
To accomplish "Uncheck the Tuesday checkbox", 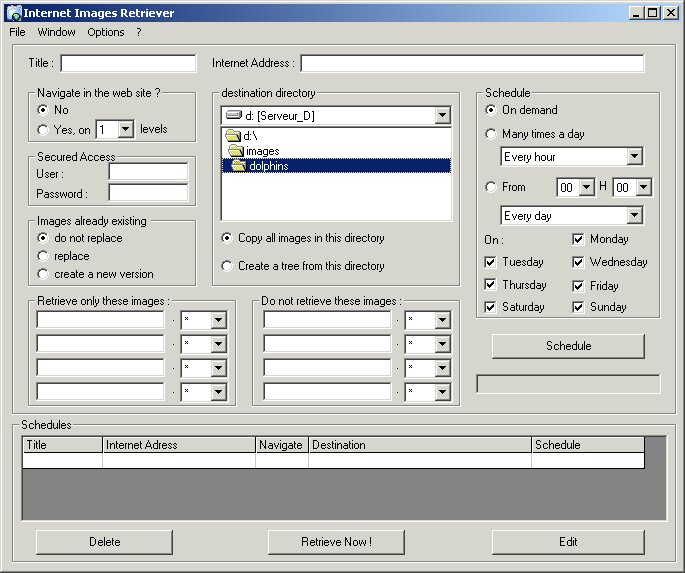I will tap(490, 262).
